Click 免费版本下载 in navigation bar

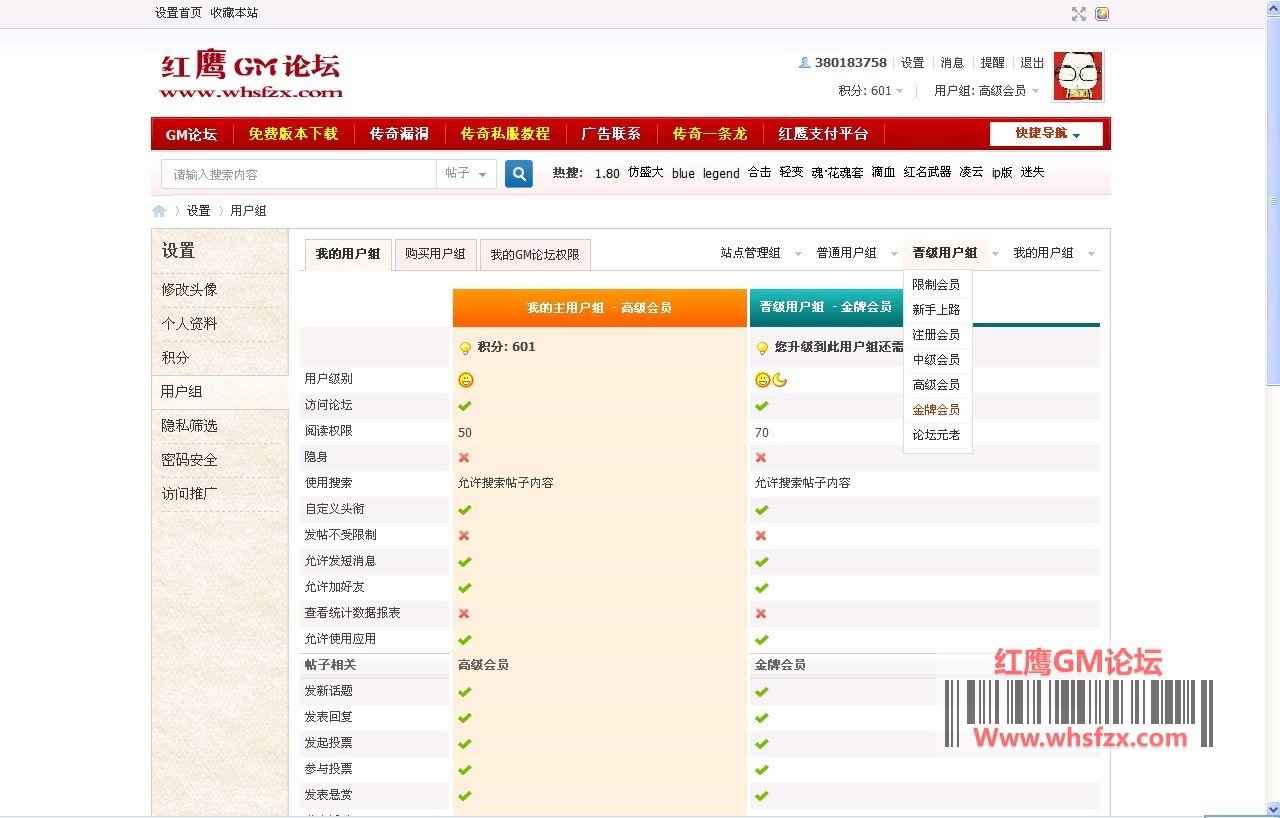[293, 134]
